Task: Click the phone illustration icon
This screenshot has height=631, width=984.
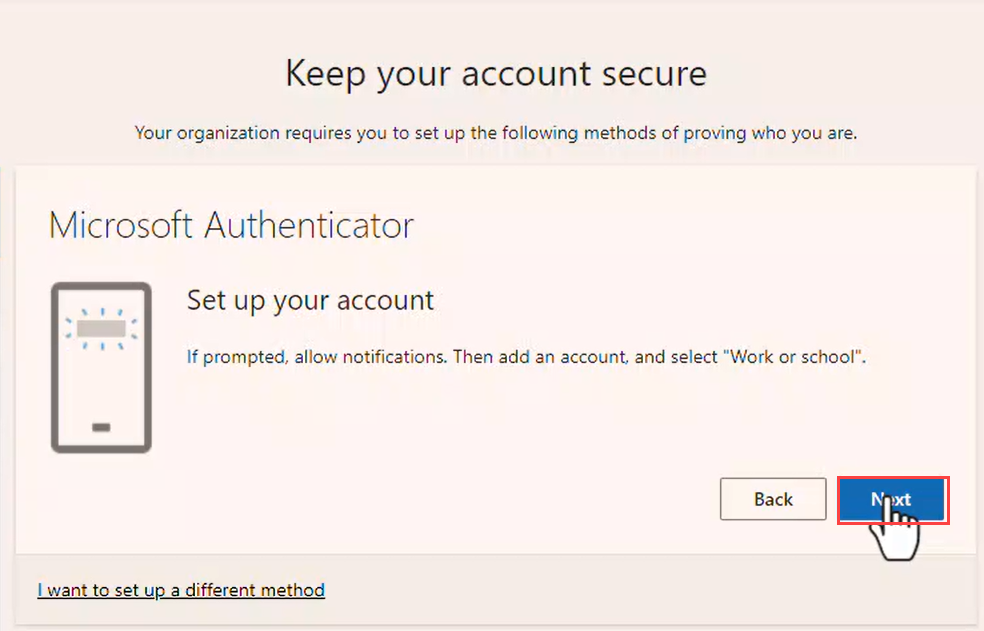Action: coord(101,367)
